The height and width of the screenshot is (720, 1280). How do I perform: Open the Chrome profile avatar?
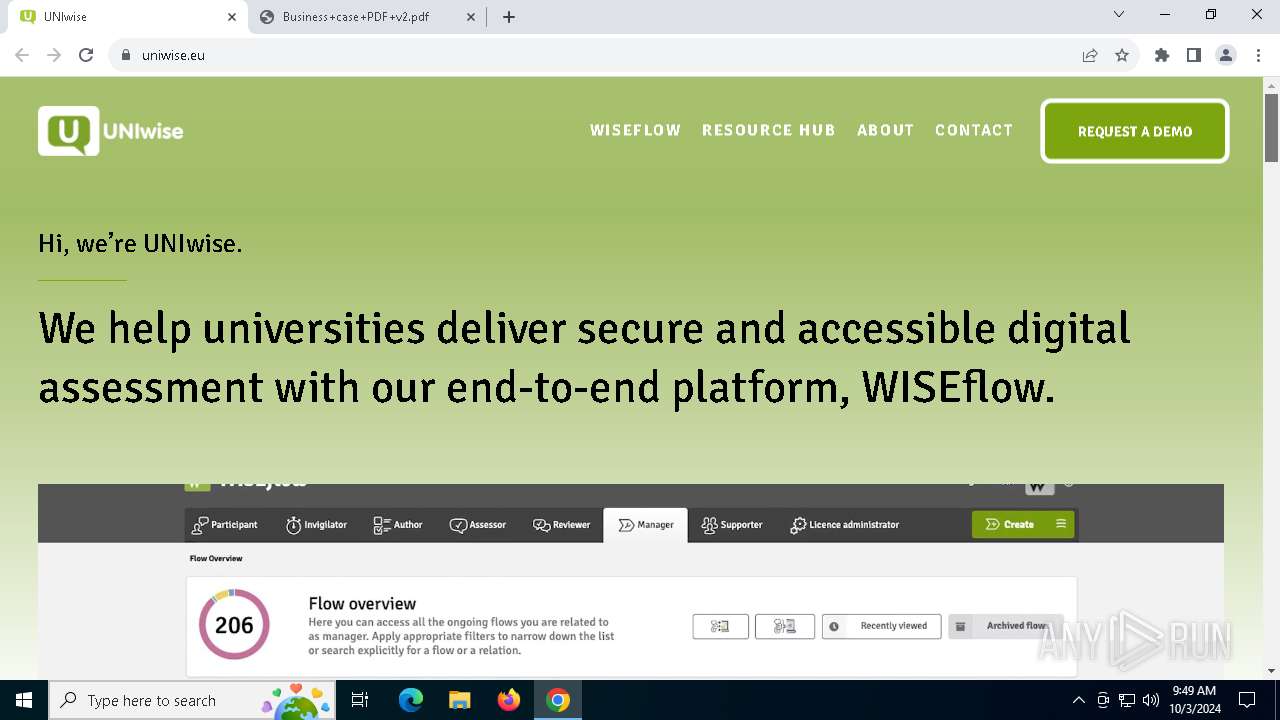[1226, 55]
